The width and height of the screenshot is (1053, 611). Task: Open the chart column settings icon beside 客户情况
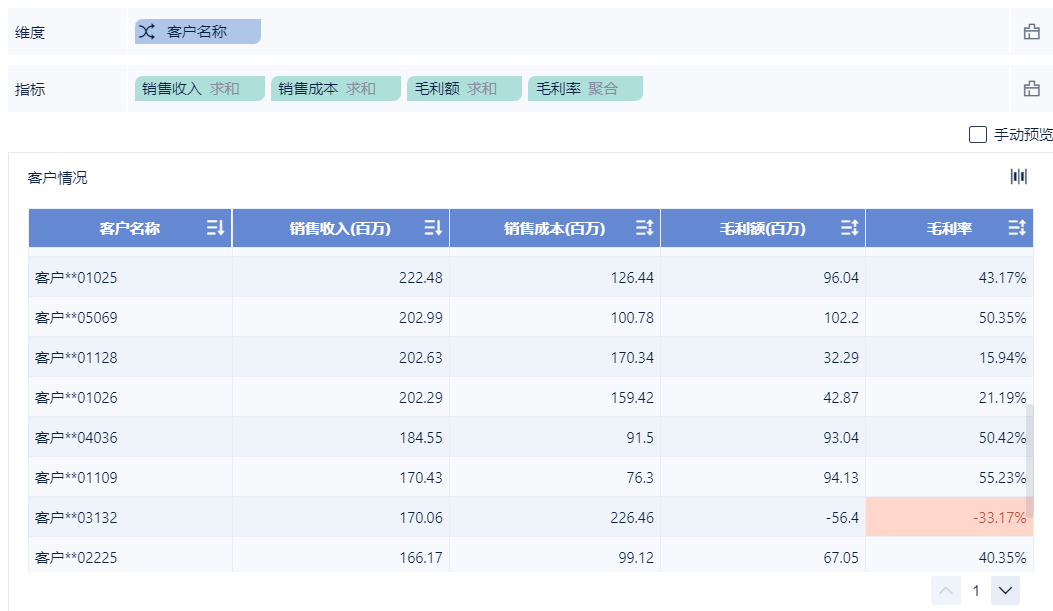(1018, 177)
